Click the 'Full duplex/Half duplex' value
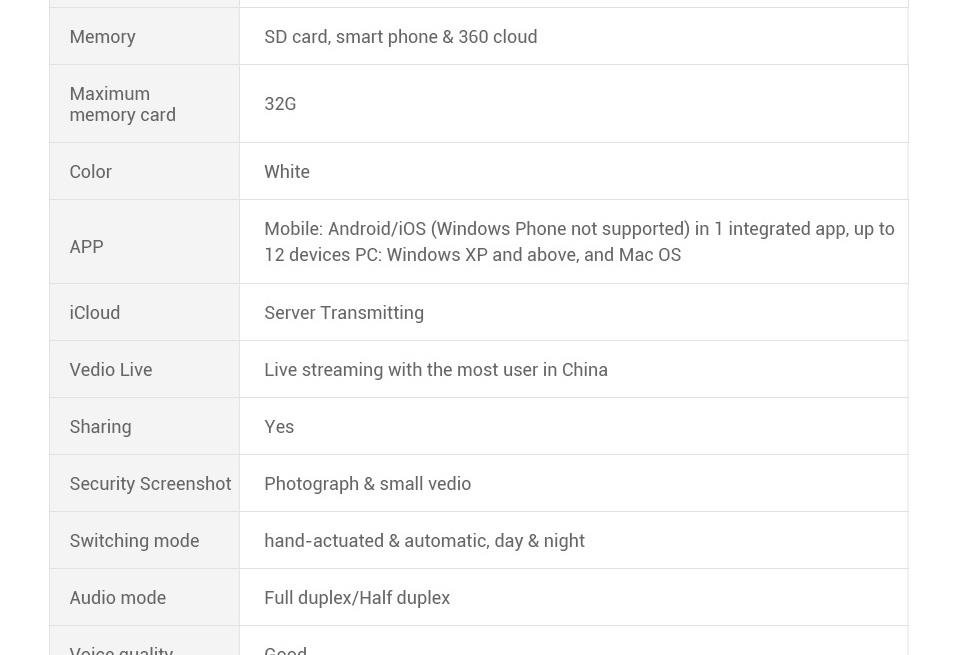This screenshot has height=655, width=960. 357,597
